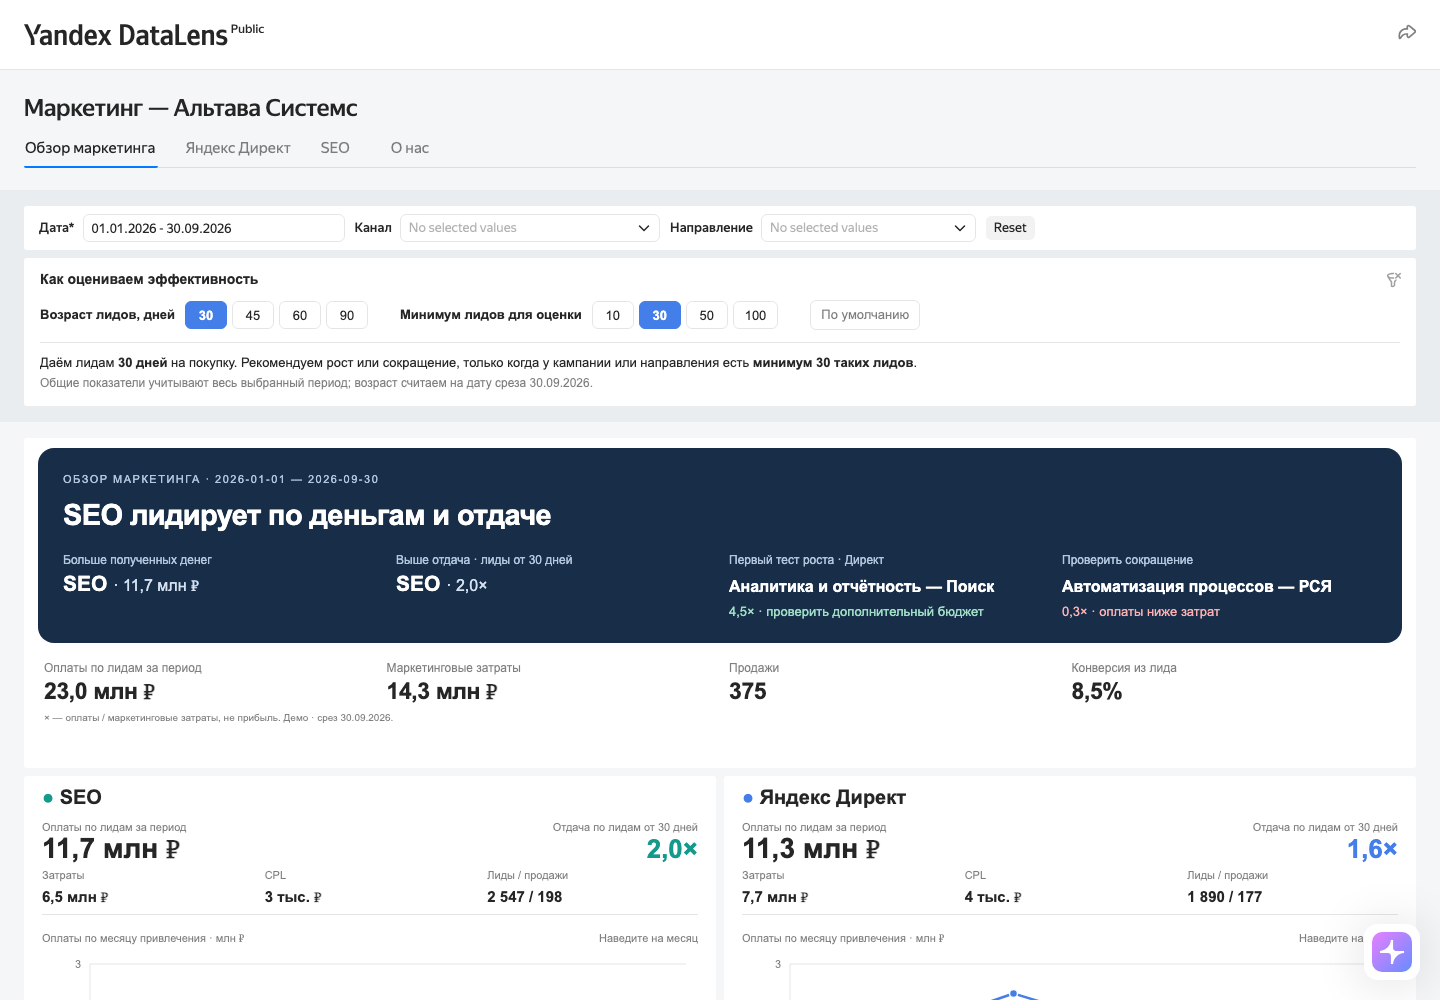Click the 14,3 млн ₽ marketing costs value
The image size is (1440, 1000).
442,692
